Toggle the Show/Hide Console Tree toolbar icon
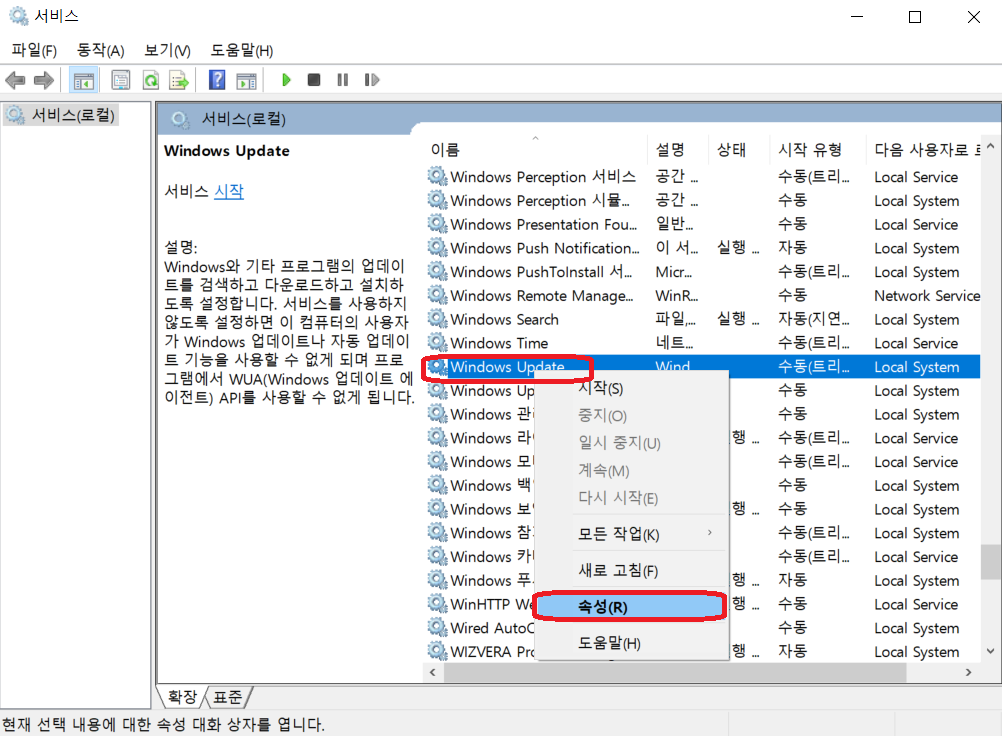The height and width of the screenshot is (736, 1002). pyautogui.click(x=84, y=80)
